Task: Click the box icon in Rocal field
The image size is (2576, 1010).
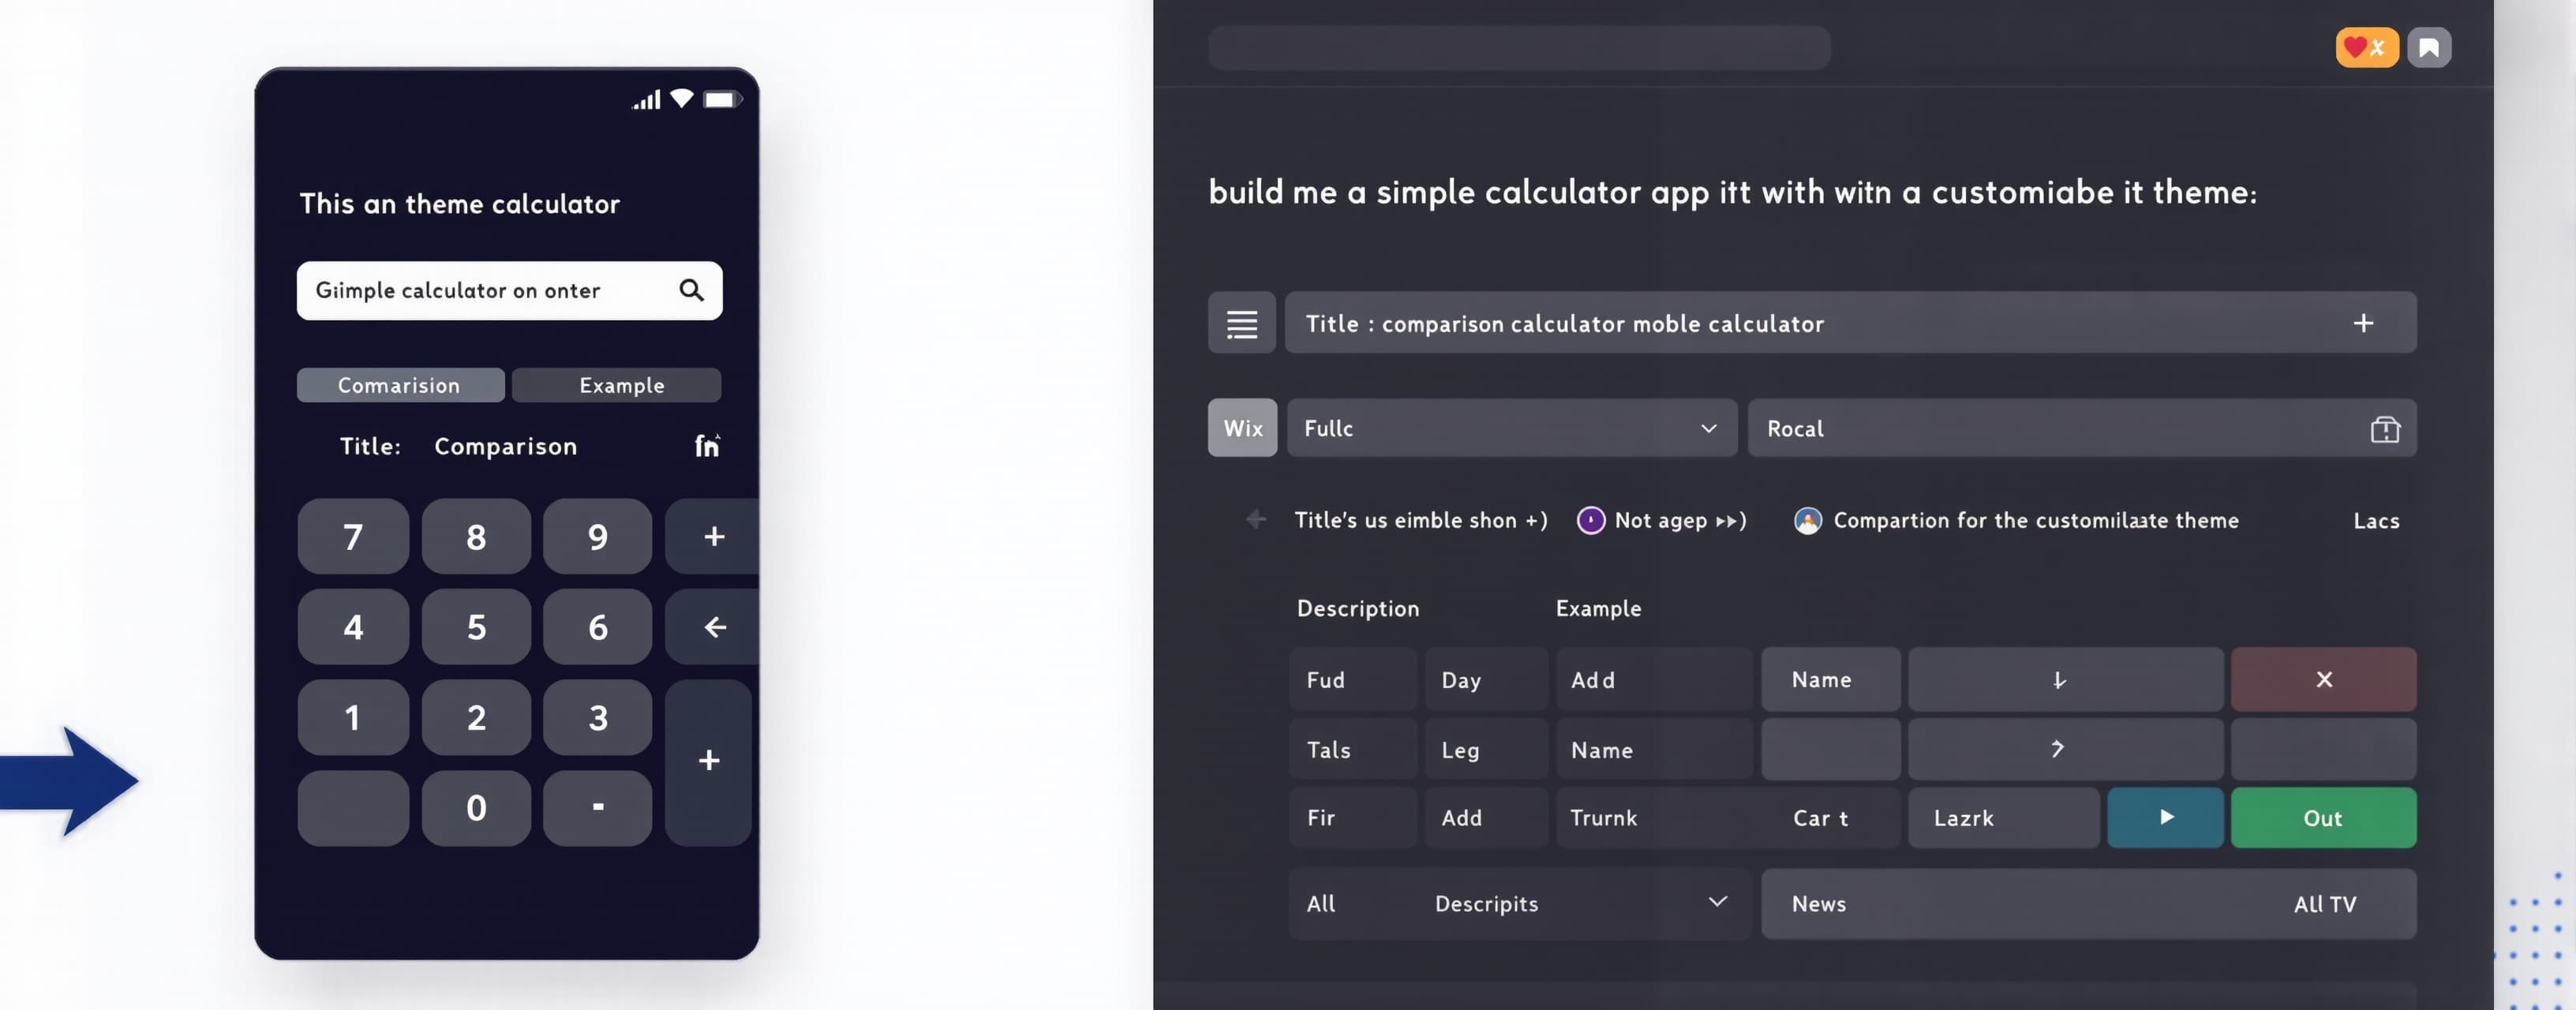Action: (x=2384, y=428)
